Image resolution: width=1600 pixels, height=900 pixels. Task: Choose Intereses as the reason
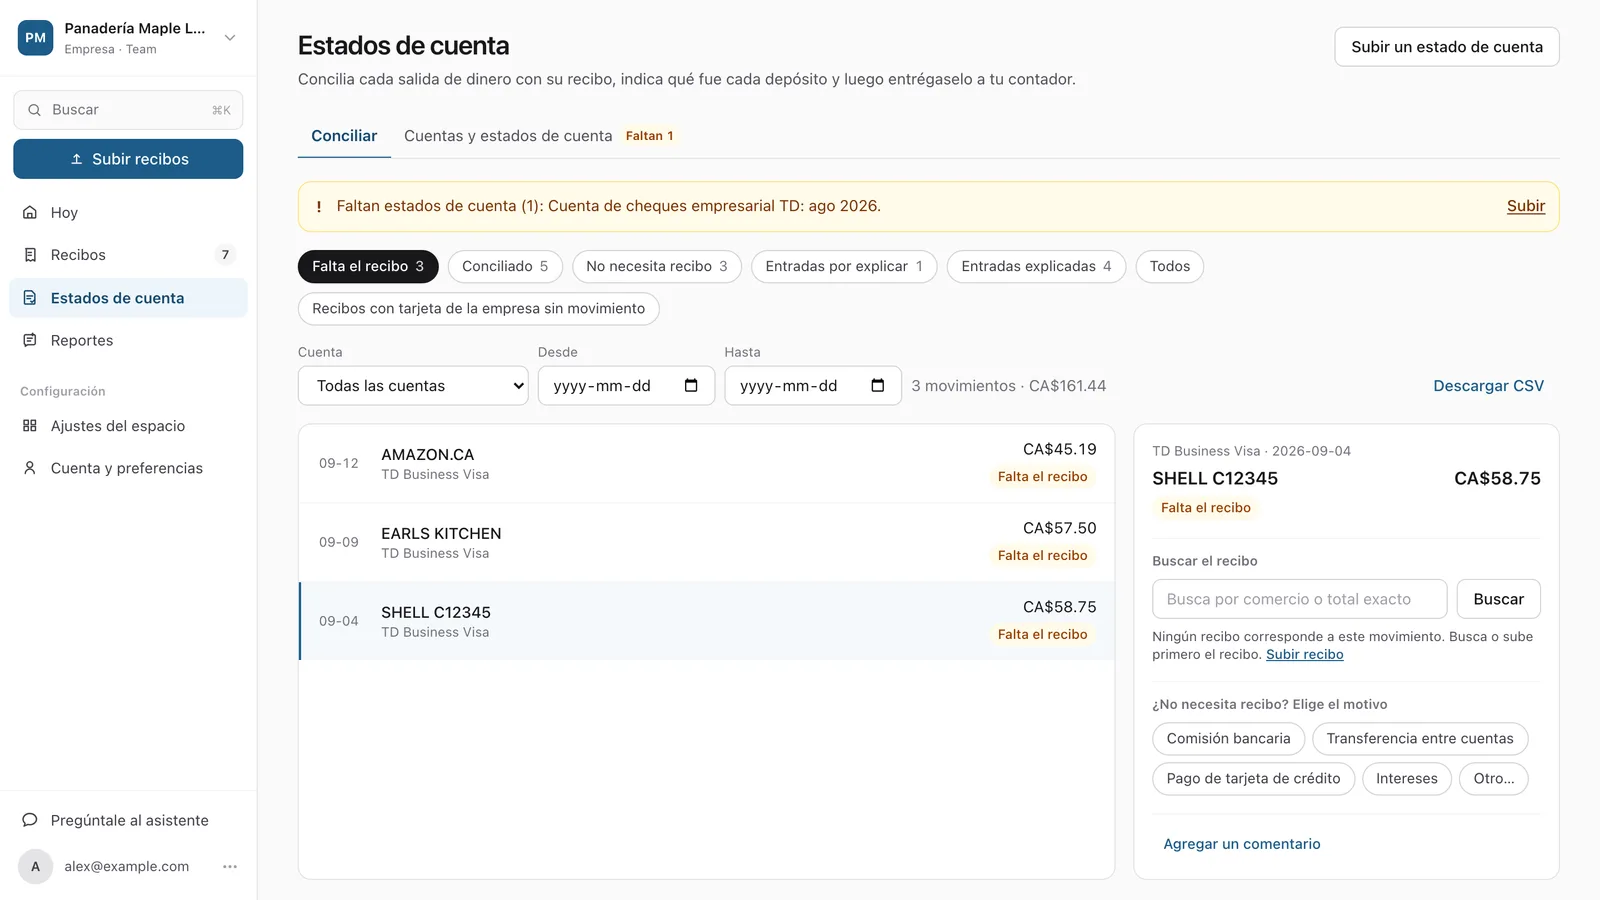pyautogui.click(x=1406, y=779)
